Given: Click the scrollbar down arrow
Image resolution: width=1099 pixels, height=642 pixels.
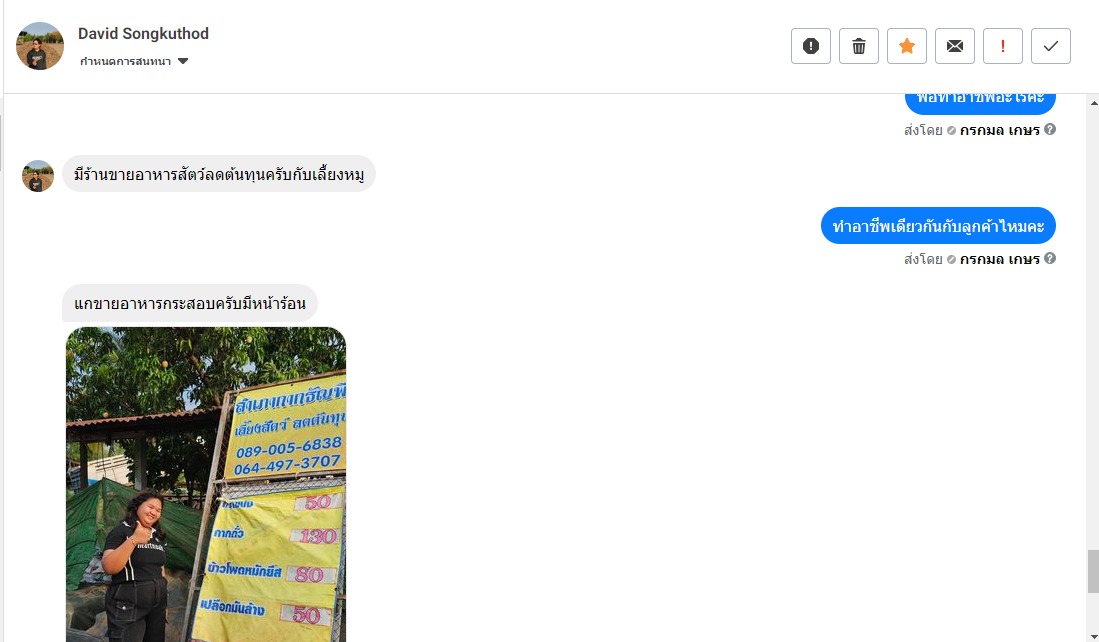Looking at the screenshot, I should tap(1093, 635).
